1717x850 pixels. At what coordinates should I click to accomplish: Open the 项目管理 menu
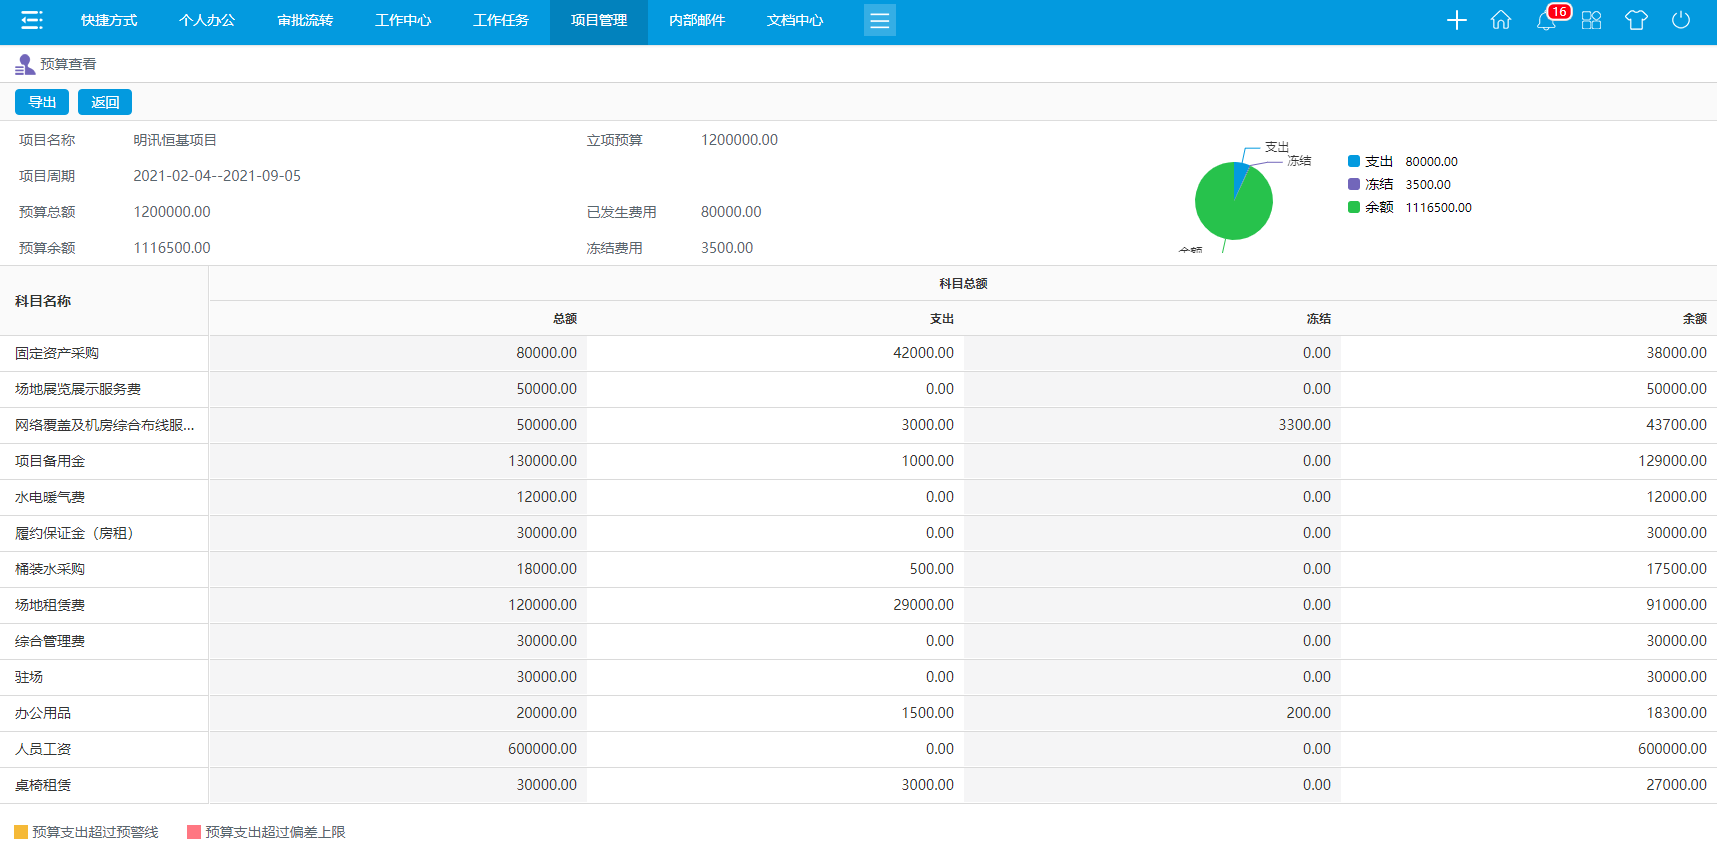click(599, 21)
